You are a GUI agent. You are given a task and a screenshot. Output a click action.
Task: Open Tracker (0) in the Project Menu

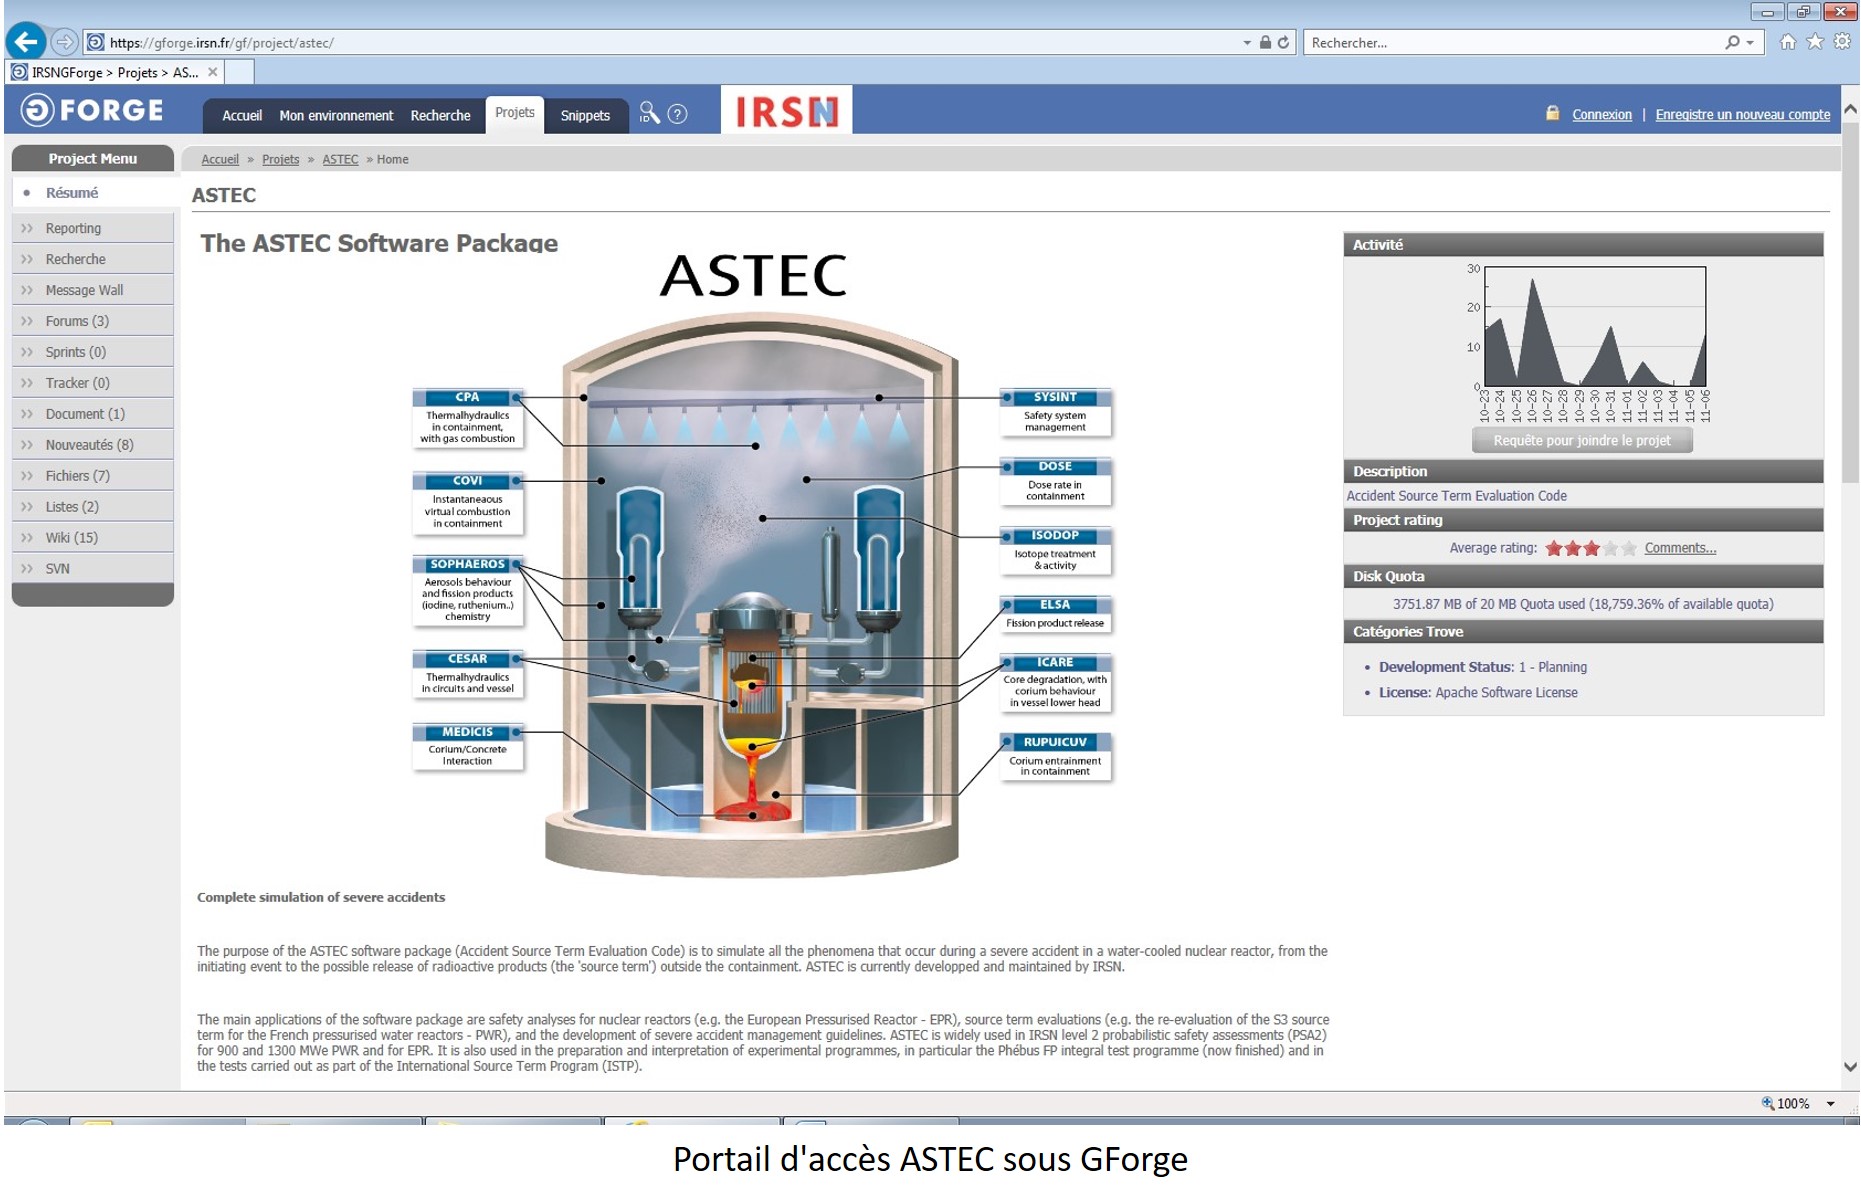(93, 383)
